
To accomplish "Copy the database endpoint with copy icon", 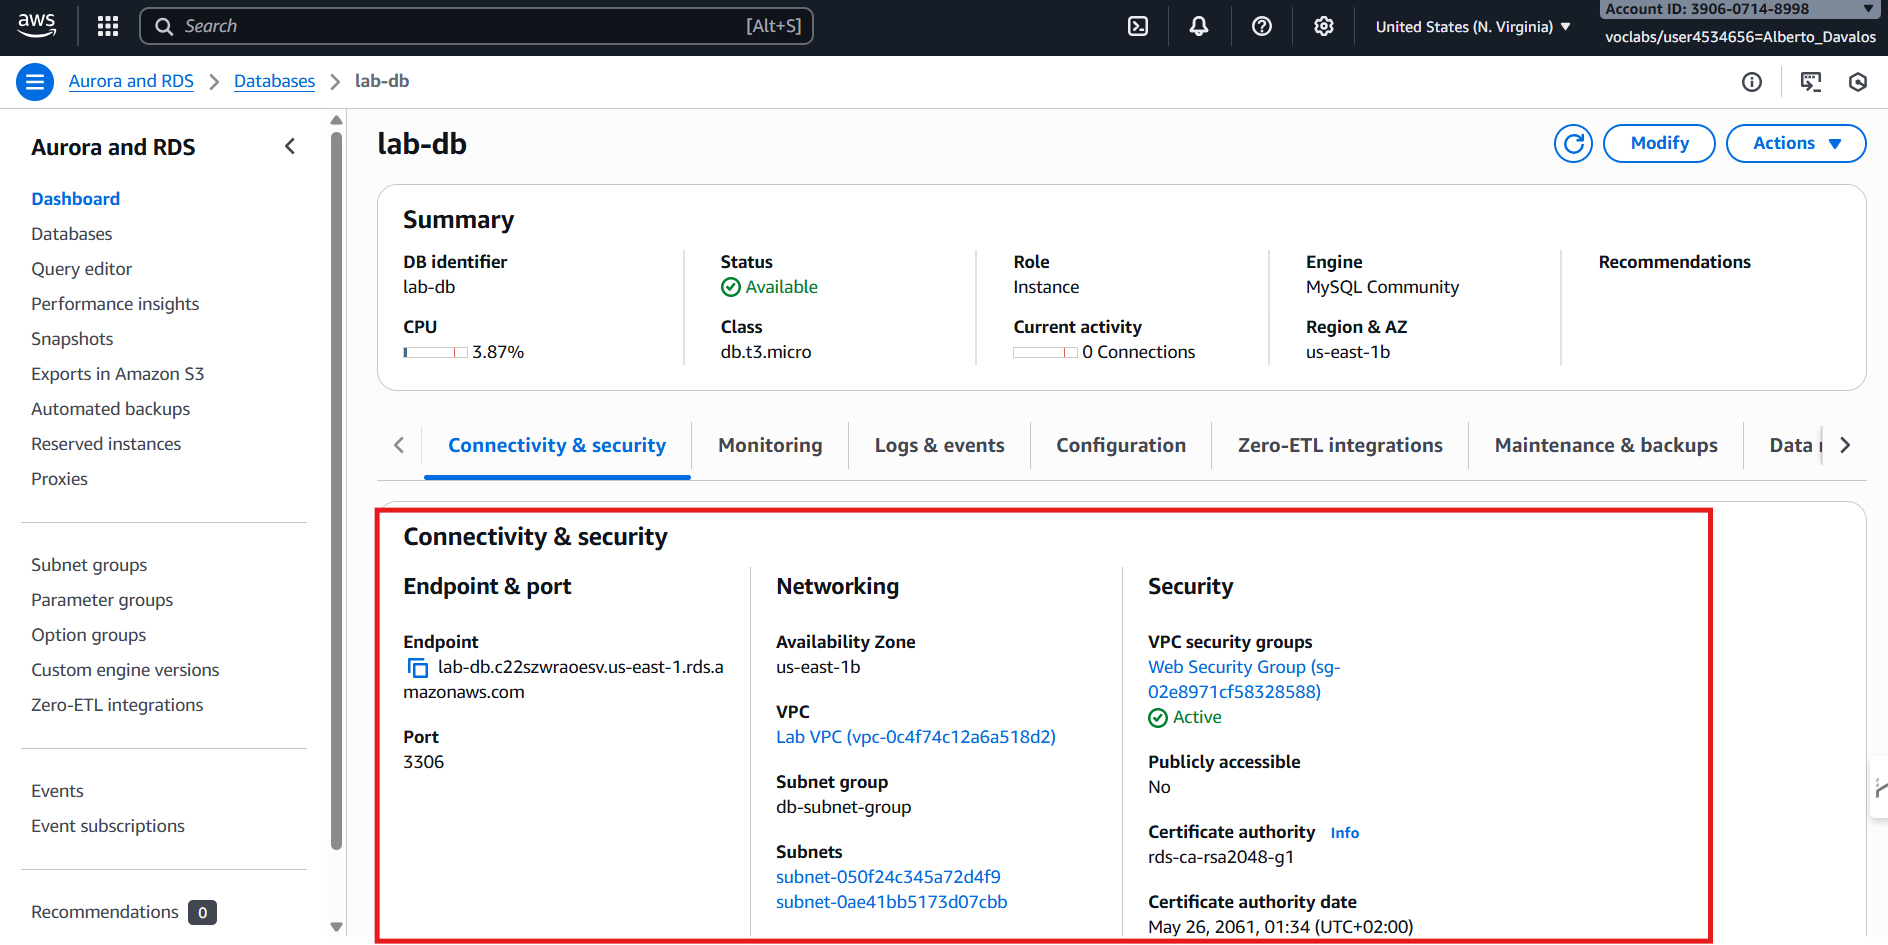I will click(x=418, y=668).
